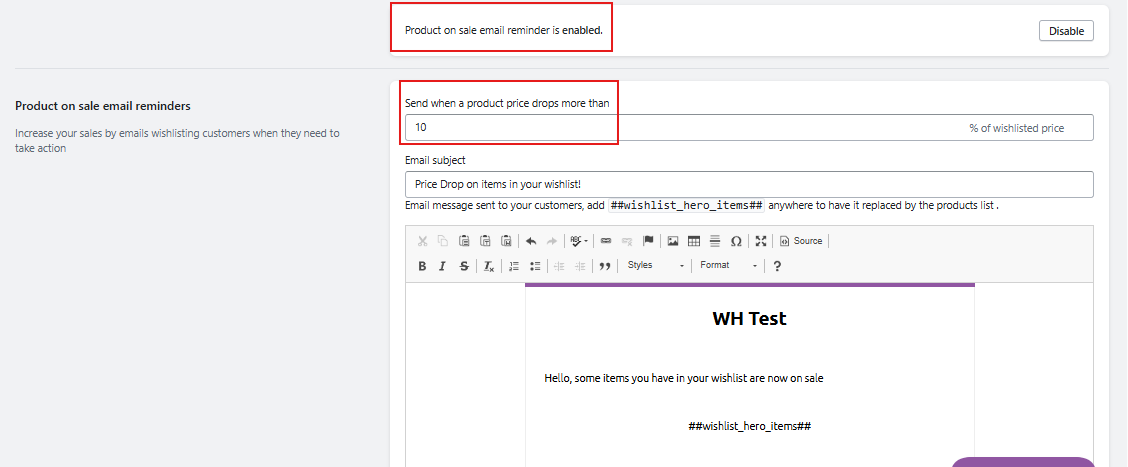Toggle bold formatting
Viewport: 1128px width, 467px height.
[x=422, y=266]
